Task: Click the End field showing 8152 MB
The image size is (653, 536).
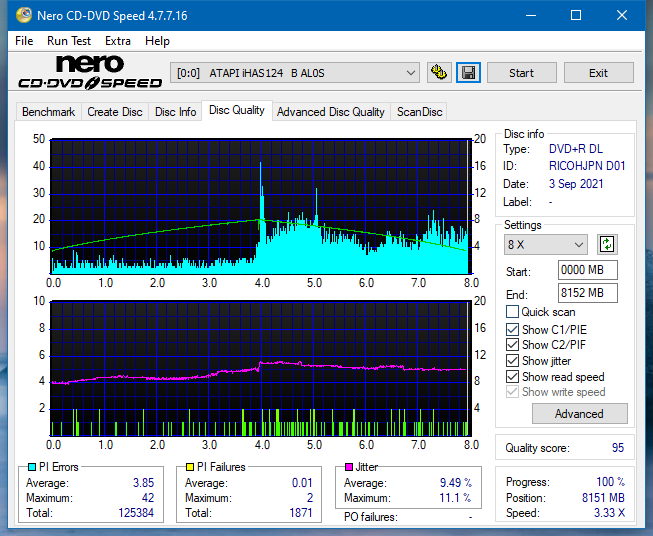Action: point(587,293)
